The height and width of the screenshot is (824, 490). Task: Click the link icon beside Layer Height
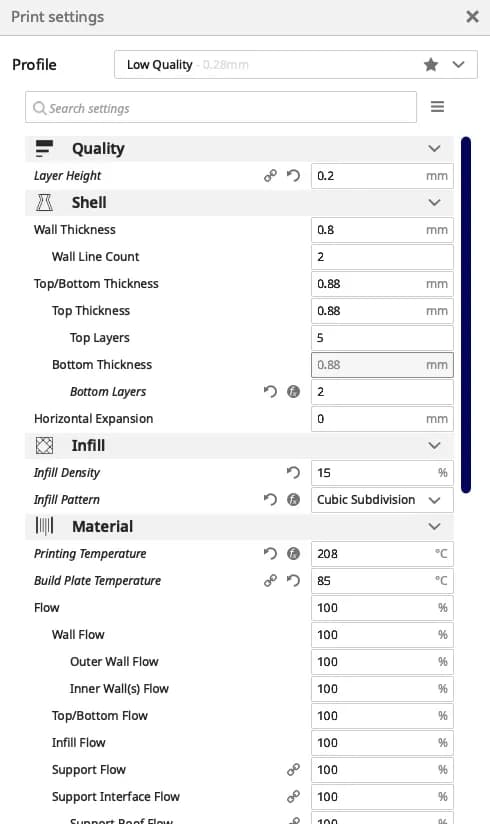270,176
